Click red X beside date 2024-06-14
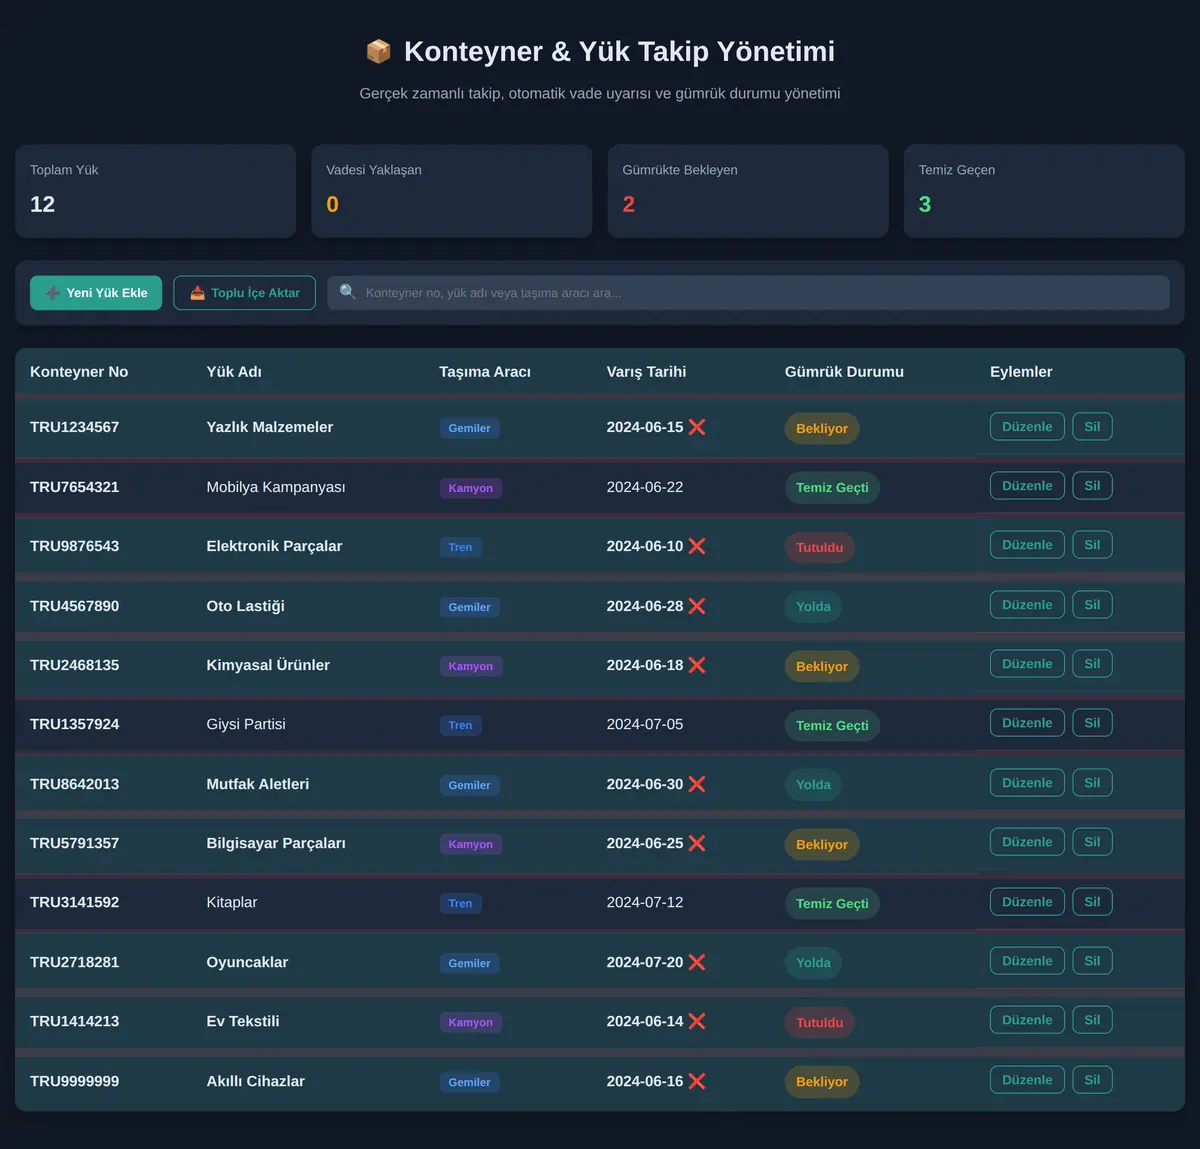The width and height of the screenshot is (1200, 1149). pyautogui.click(x=697, y=1021)
